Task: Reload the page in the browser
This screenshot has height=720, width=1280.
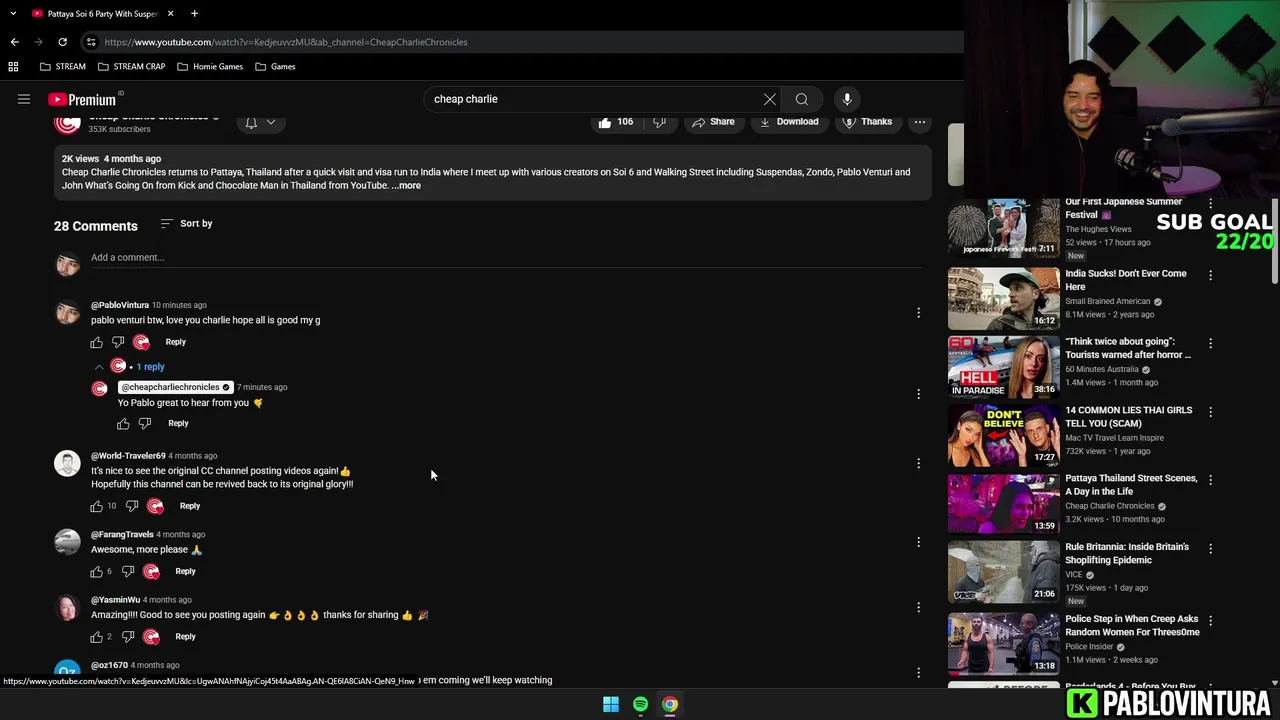Action: 62,42
